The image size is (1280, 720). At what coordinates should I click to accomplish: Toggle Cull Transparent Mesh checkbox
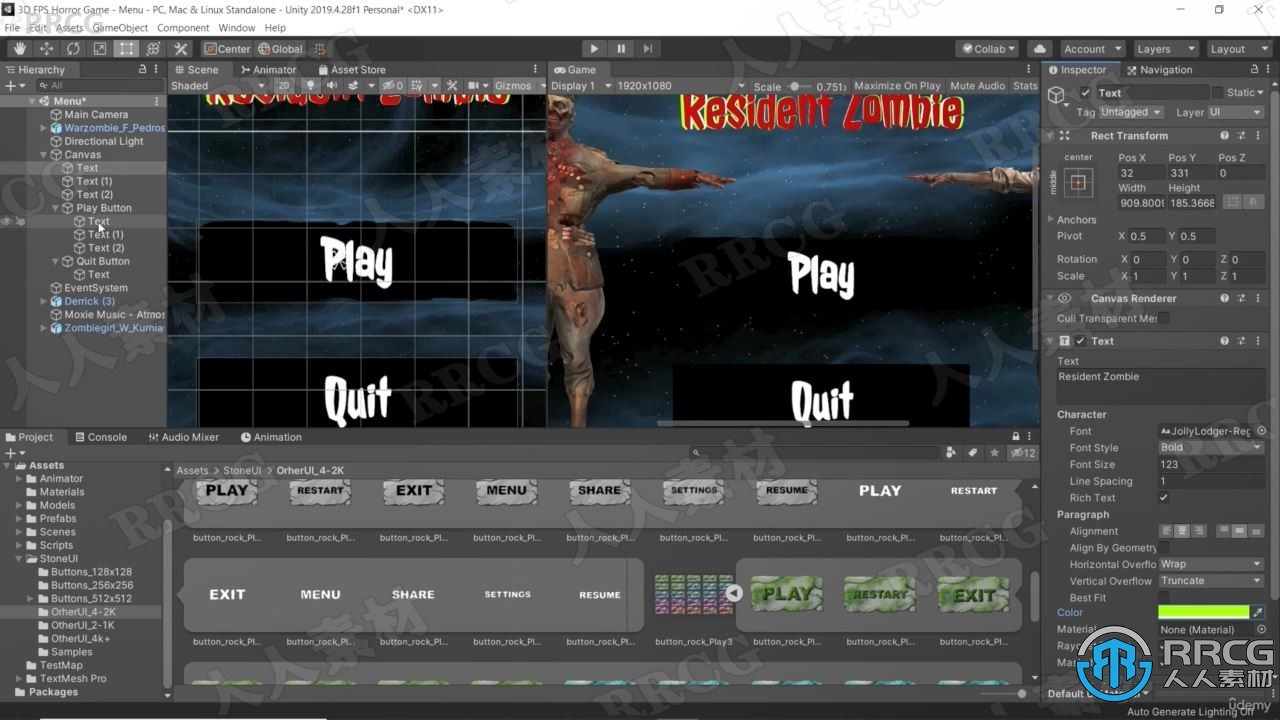pyautogui.click(x=1163, y=319)
